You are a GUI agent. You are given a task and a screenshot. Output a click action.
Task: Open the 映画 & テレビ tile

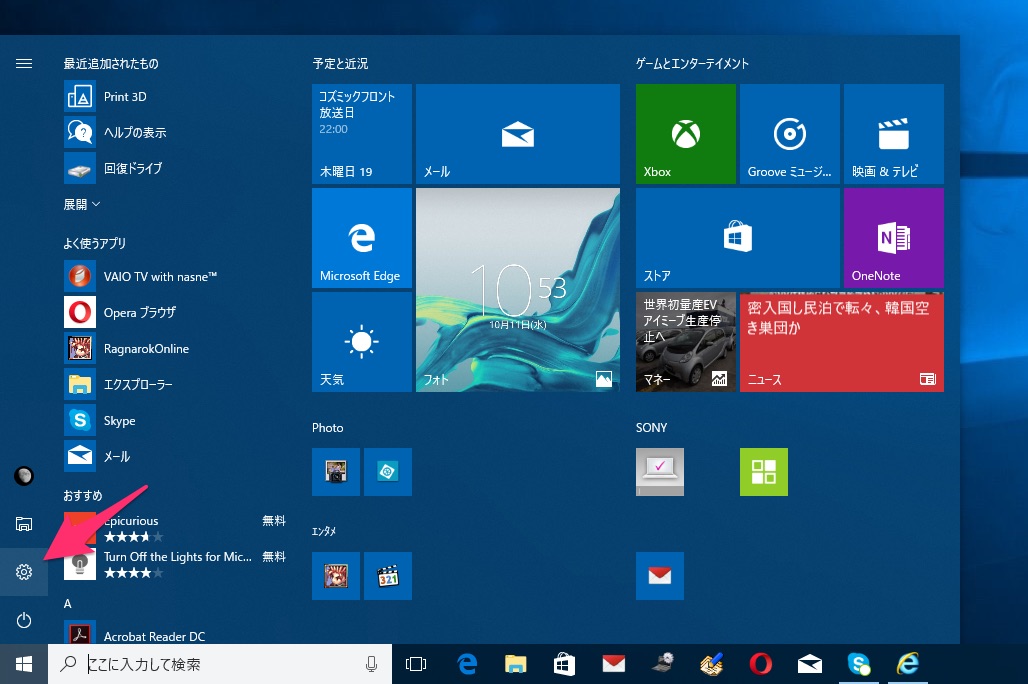[x=894, y=134]
